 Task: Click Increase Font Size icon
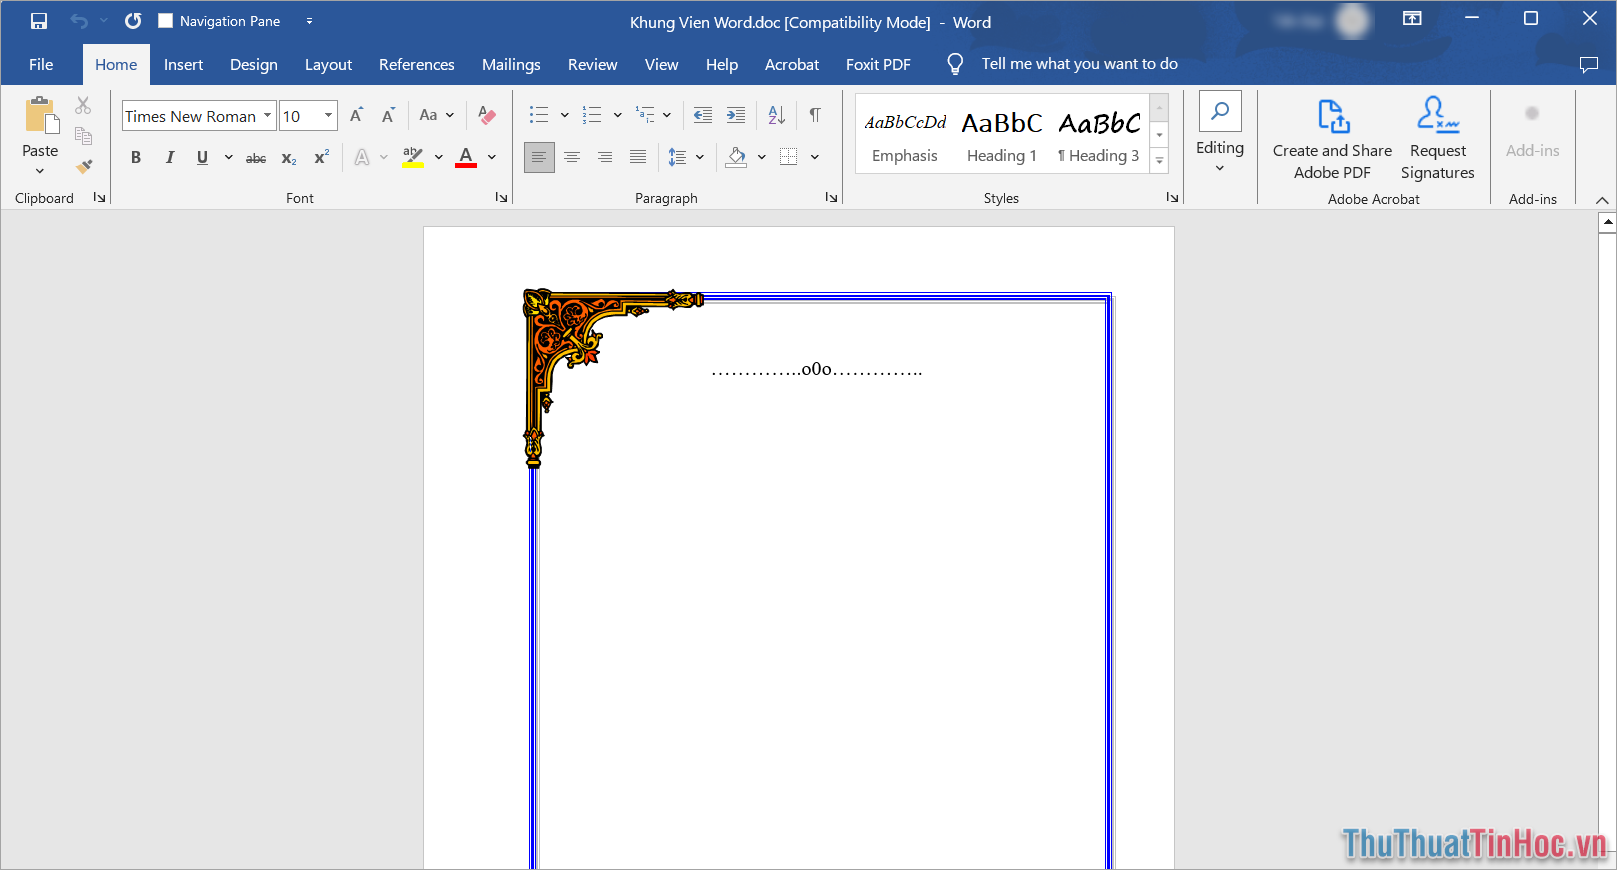[x=356, y=116]
